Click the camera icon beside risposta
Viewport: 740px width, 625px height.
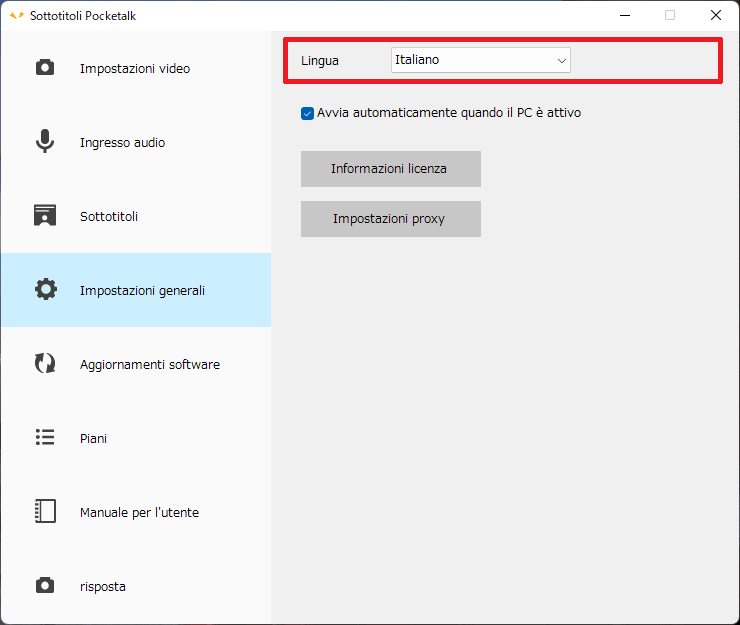45,586
